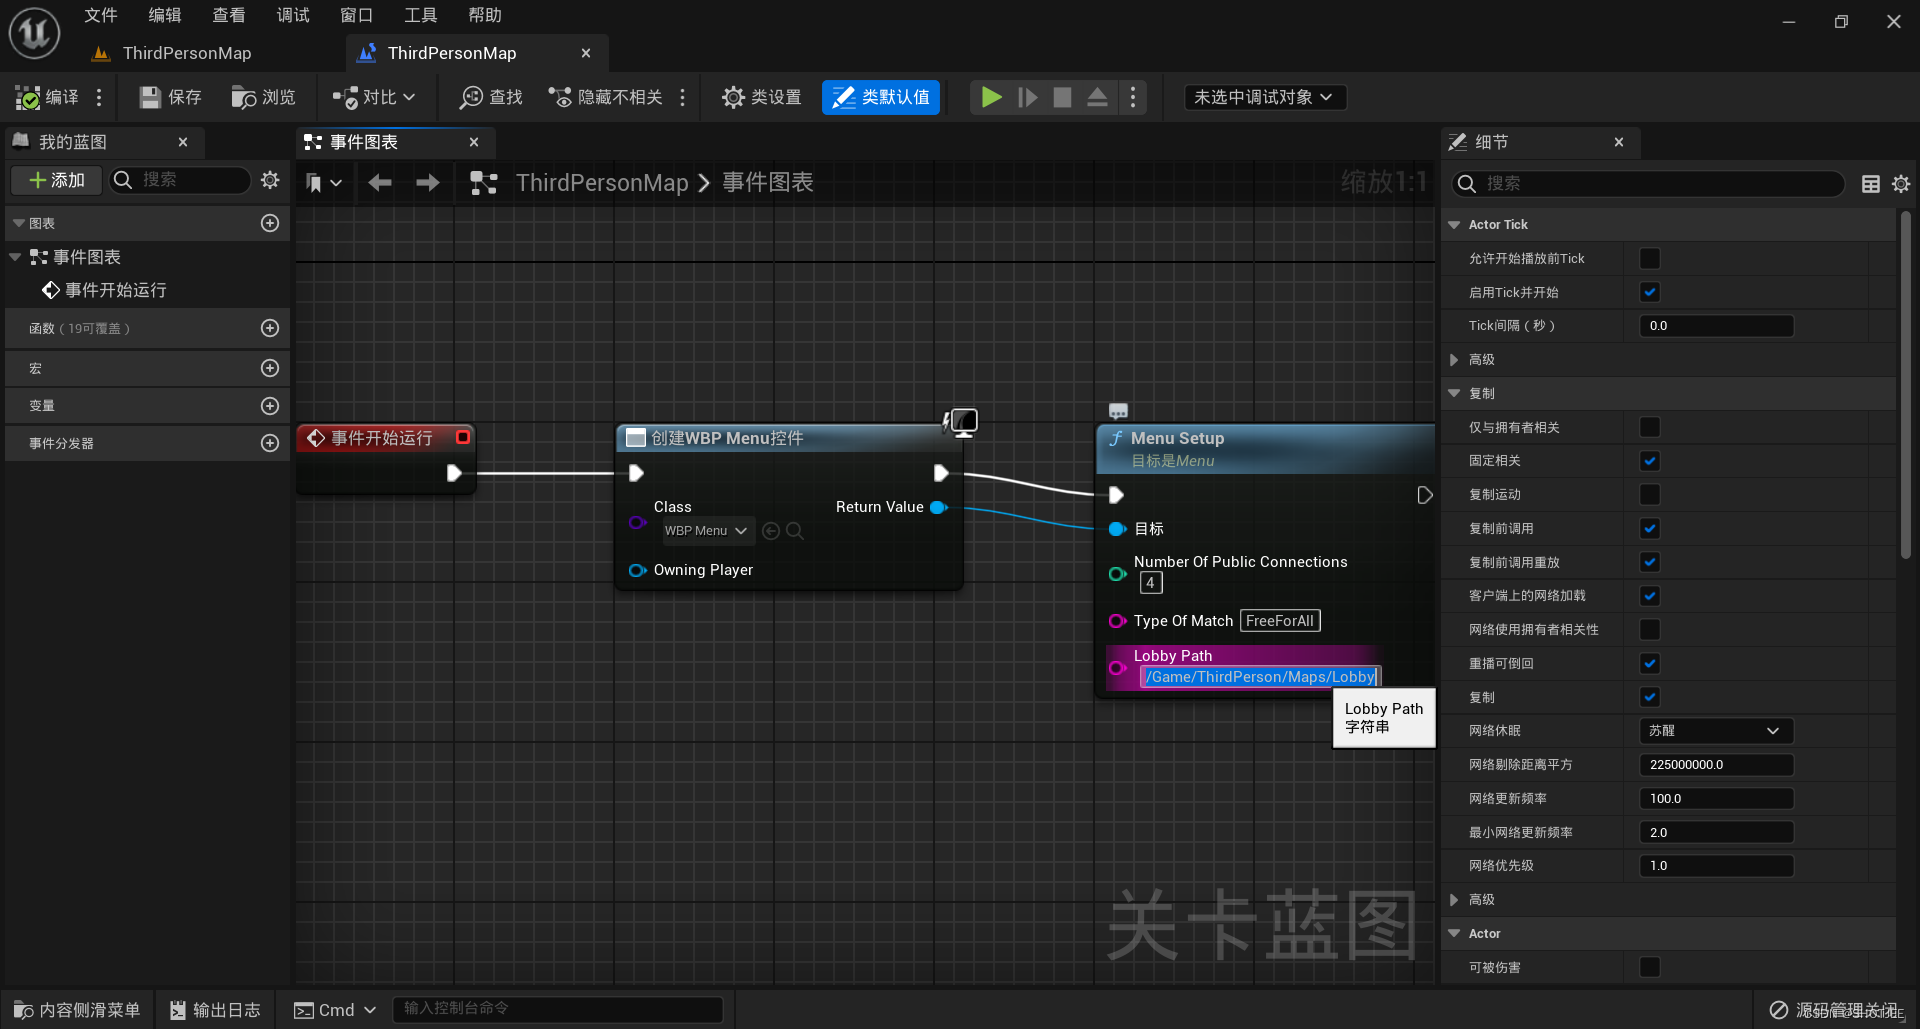
Task: Open Source Control (源码管理) status
Action: [1835, 1010]
